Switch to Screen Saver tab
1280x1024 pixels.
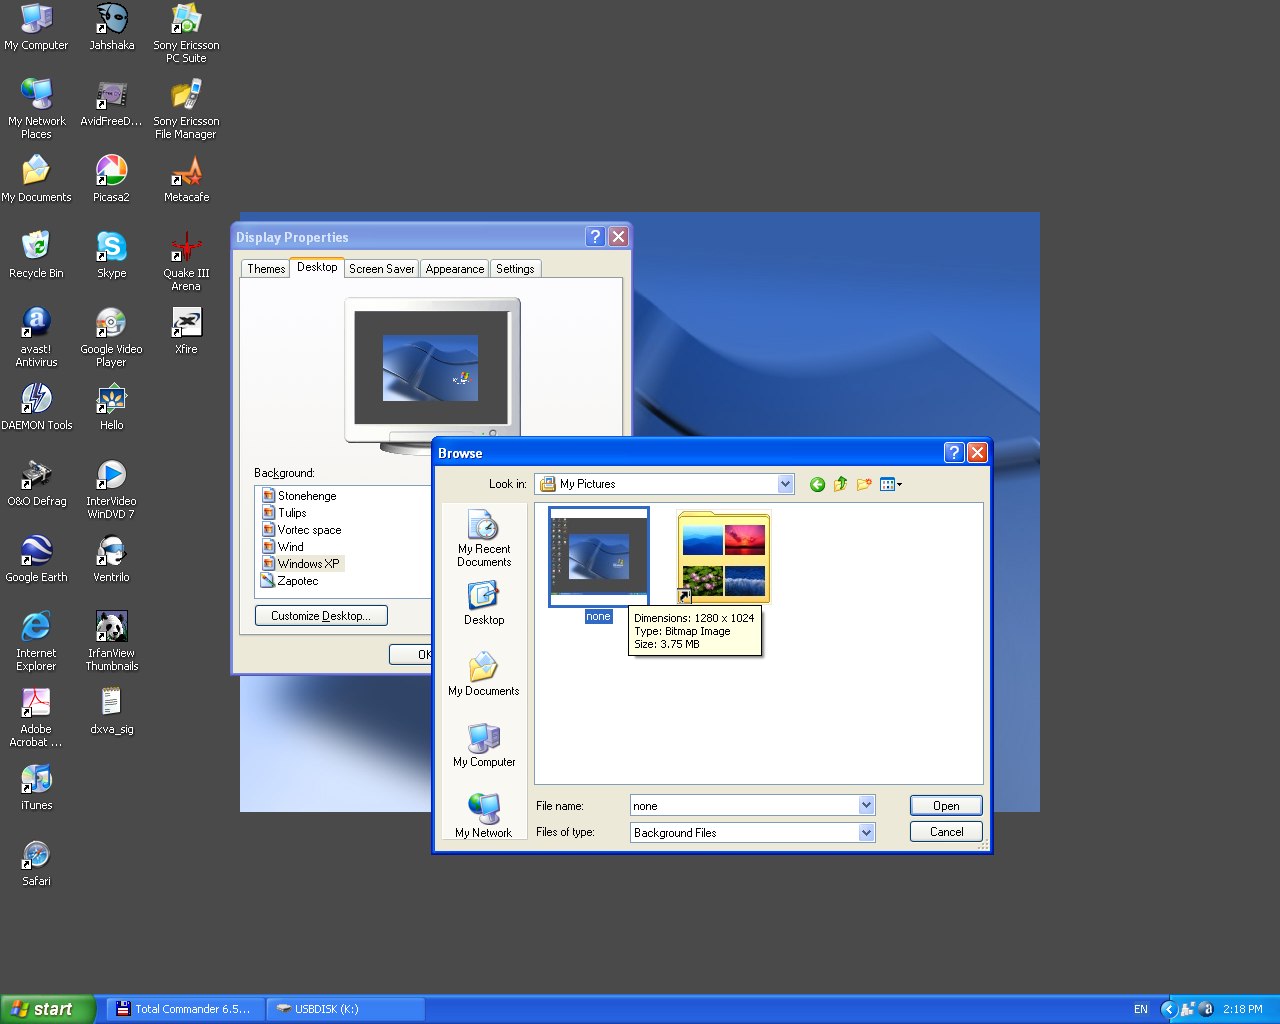click(381, 269)
